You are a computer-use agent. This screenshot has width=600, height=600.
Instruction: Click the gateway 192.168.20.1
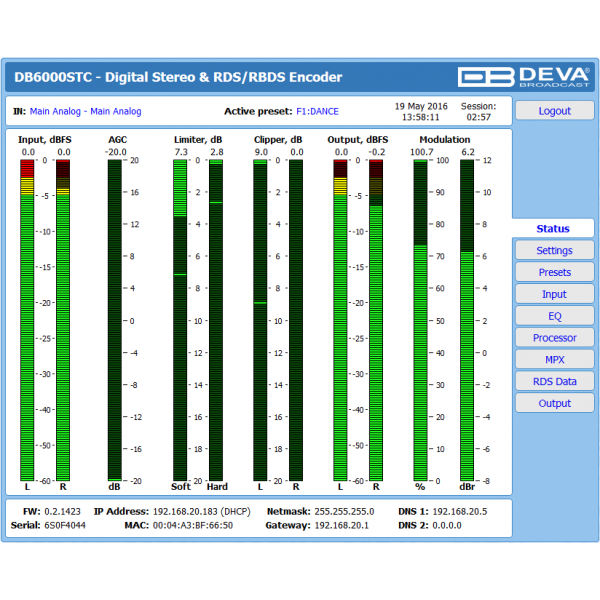coord(341,525)
